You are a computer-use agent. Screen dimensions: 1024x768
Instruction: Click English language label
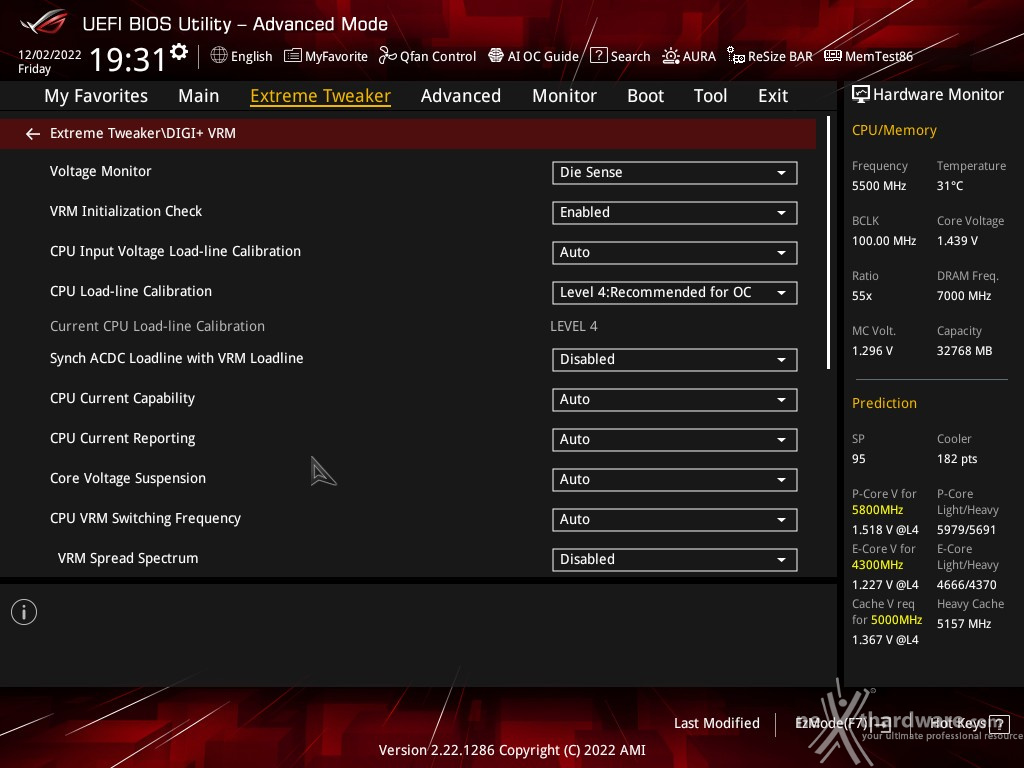click(x=251, y=56)
